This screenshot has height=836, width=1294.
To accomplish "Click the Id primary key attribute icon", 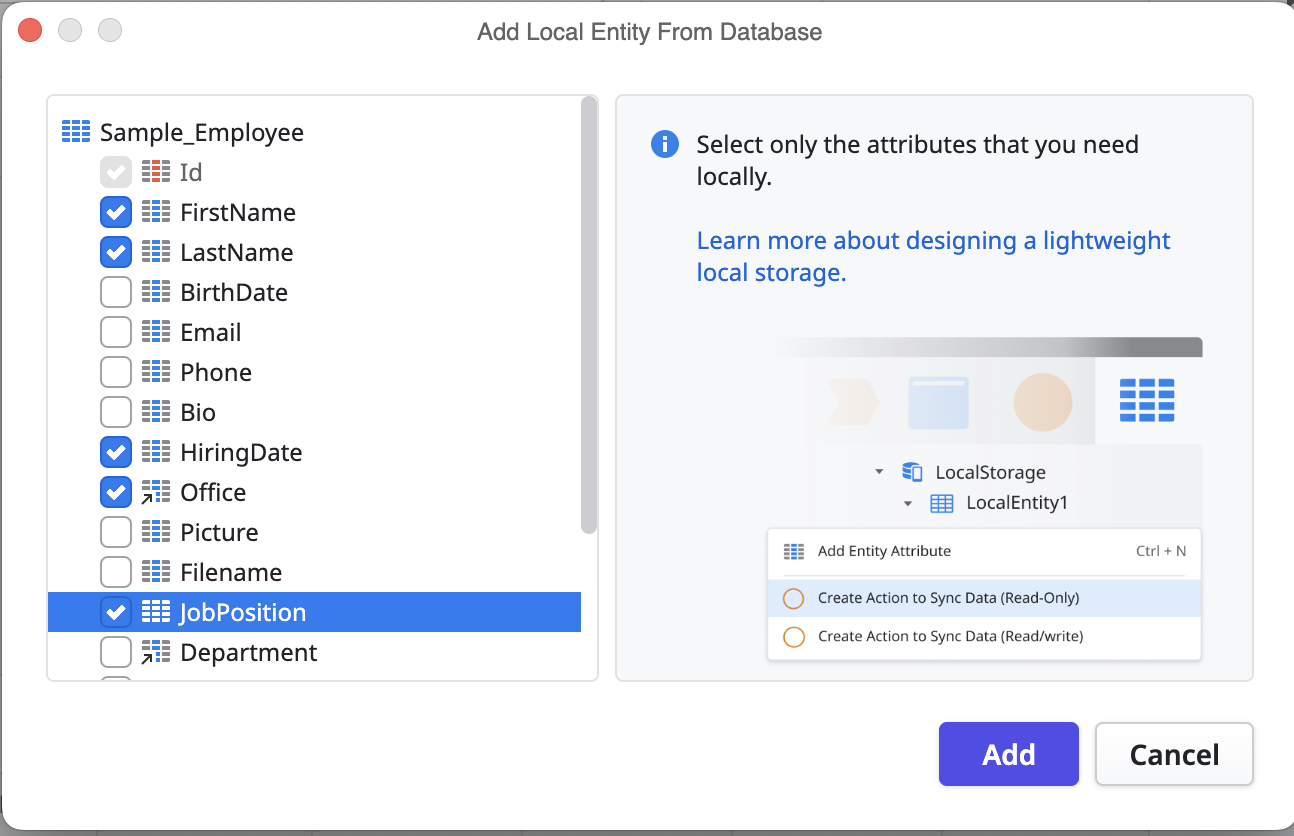I will click(155, 172).
